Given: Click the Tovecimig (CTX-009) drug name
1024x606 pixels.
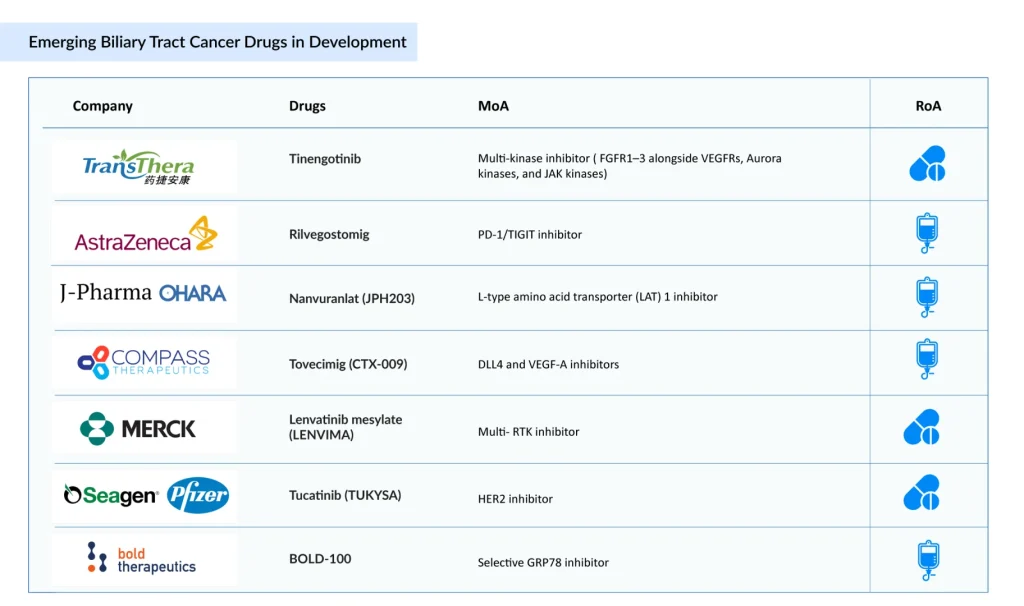Looking at the screenshot, I should pos(348,364).
